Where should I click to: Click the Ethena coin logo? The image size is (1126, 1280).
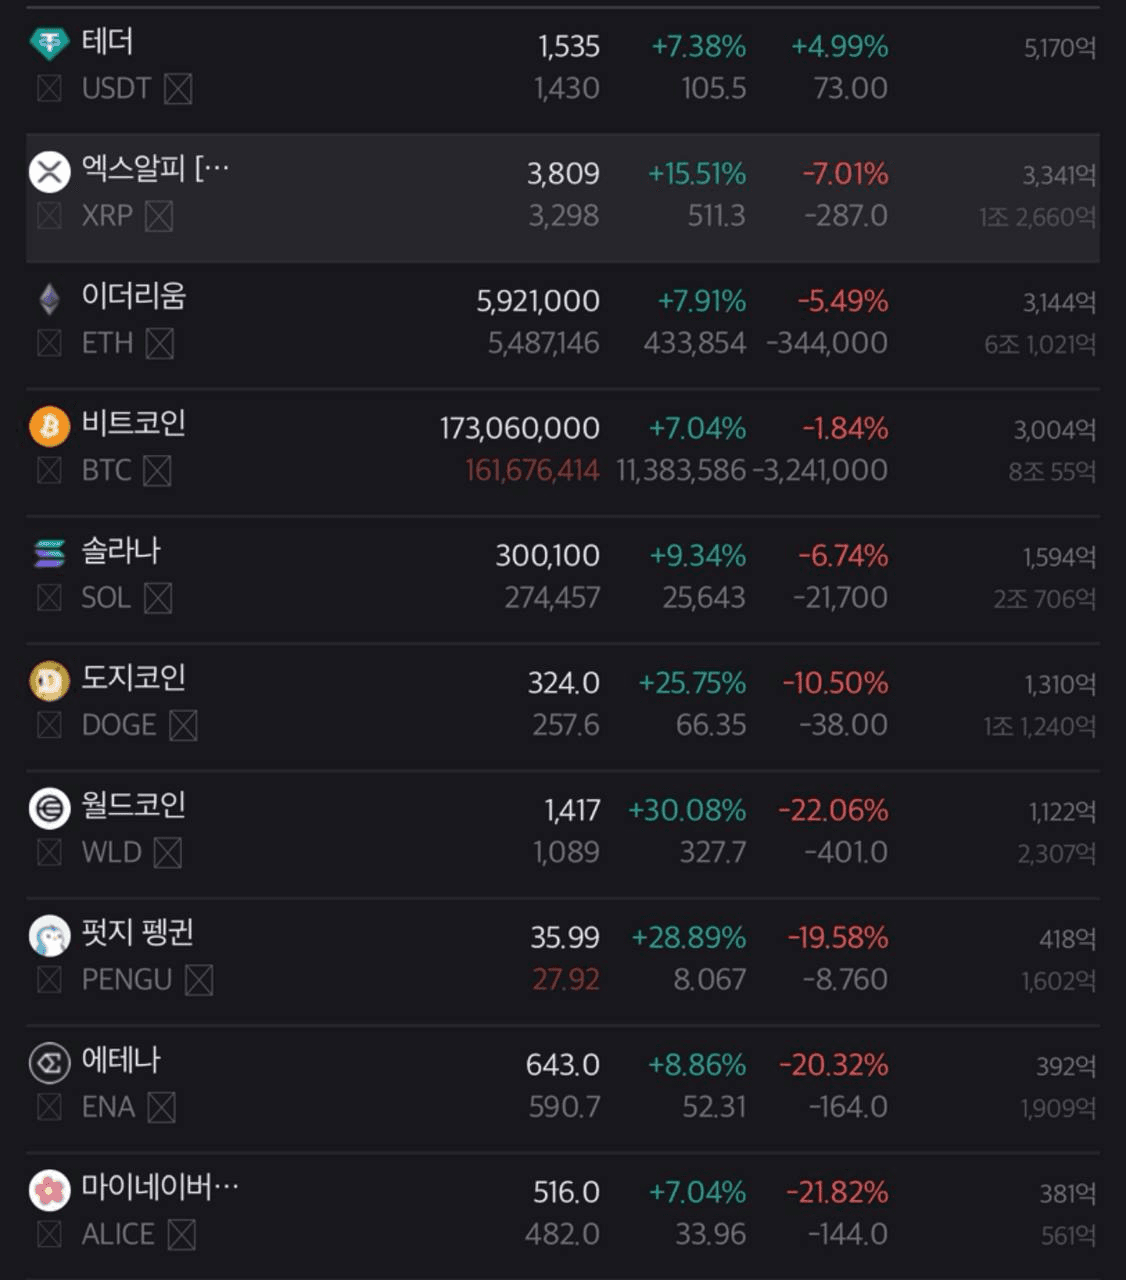pos(49,1063)
